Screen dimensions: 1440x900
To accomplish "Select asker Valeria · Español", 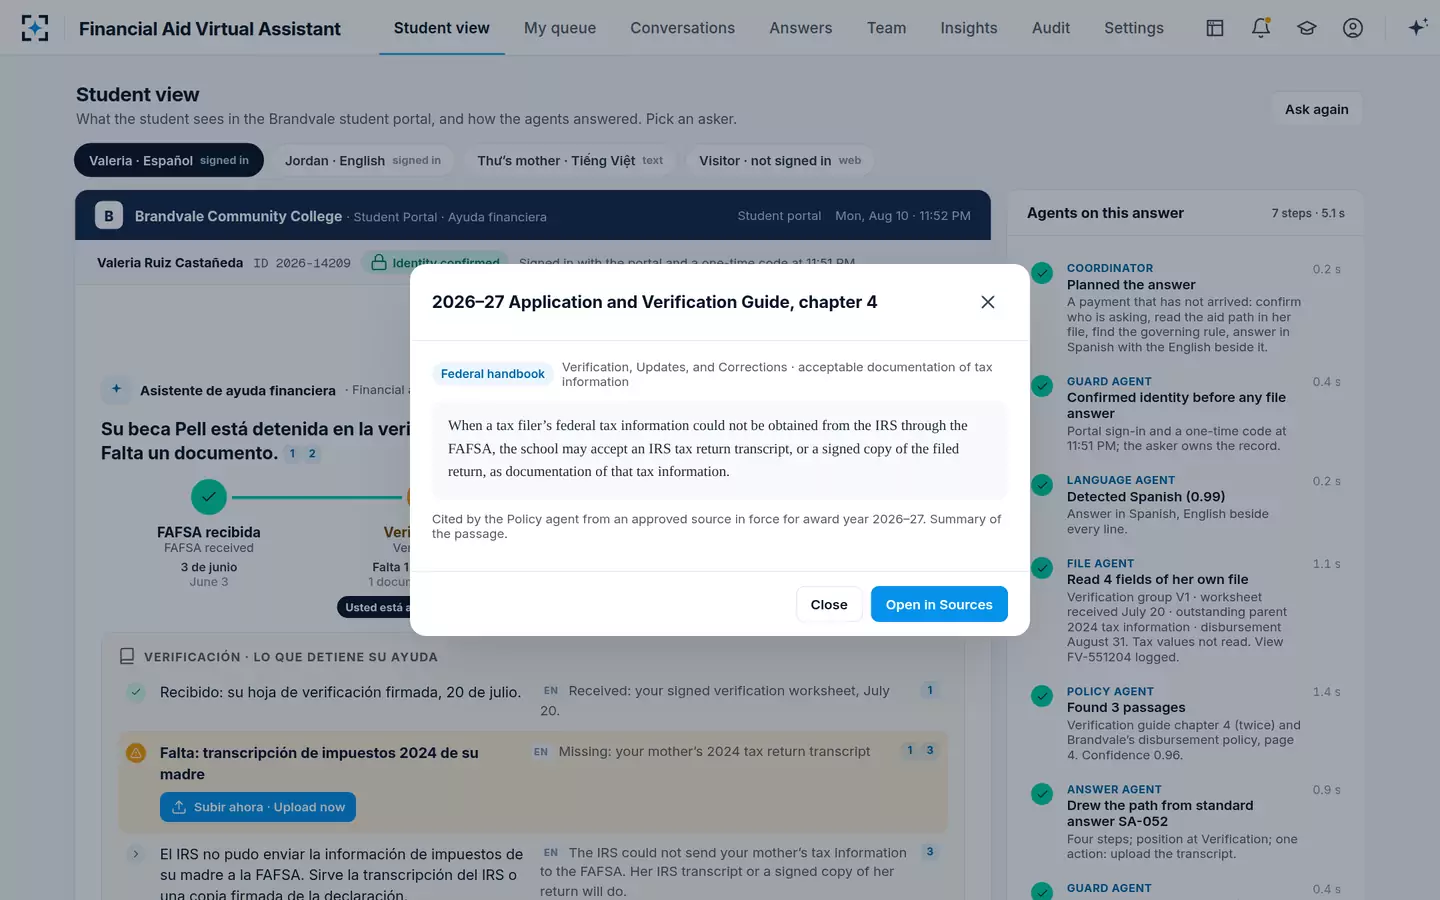I will coord(169,160).
